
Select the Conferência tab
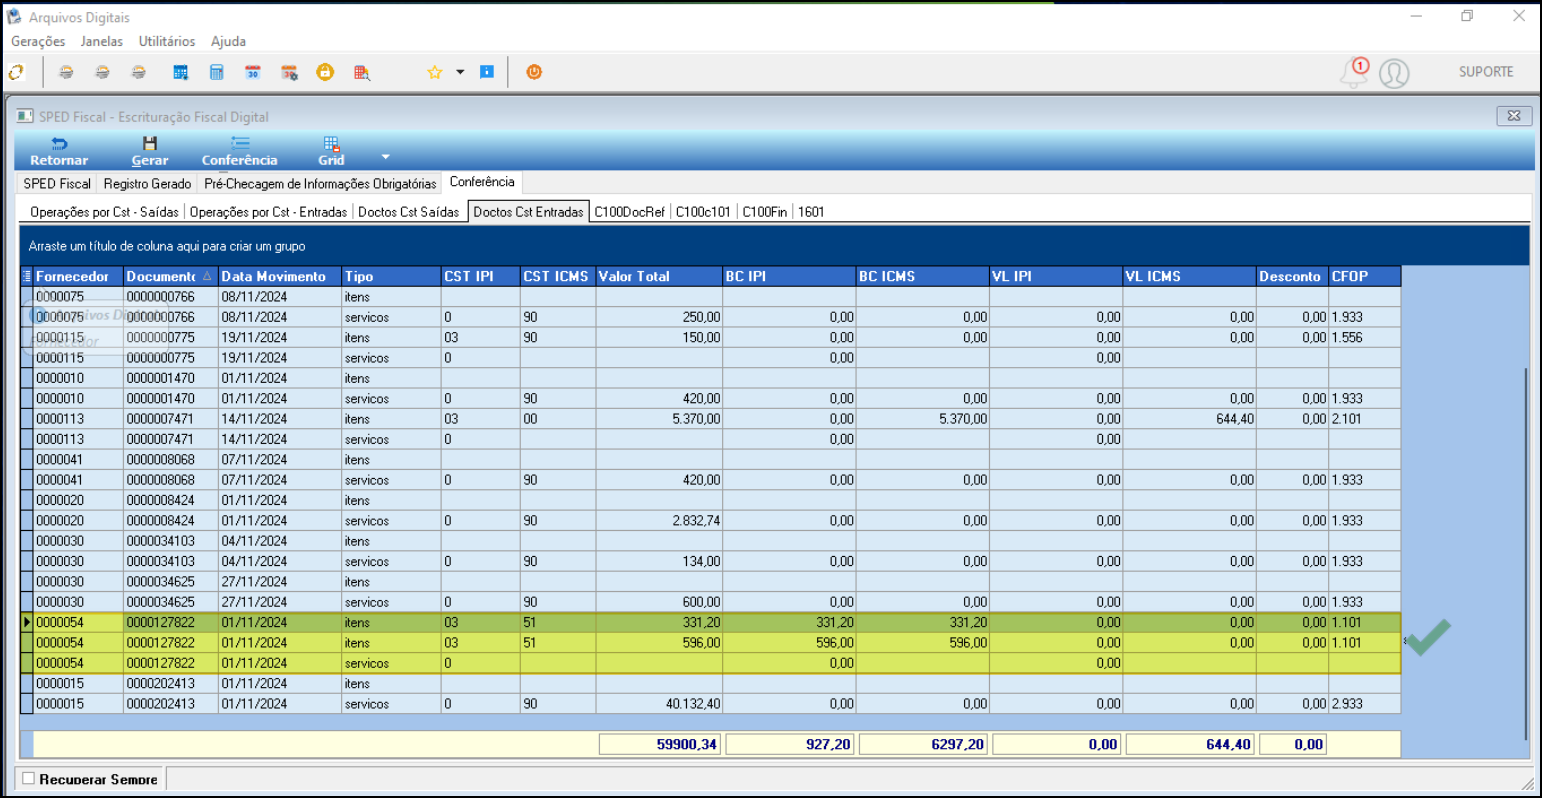click(x=482, y=182)
